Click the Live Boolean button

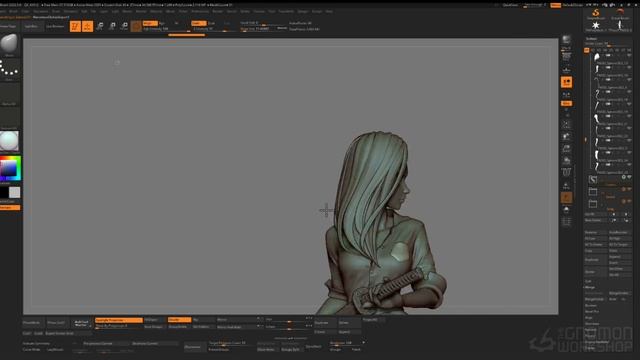click(x=55, y=27)
